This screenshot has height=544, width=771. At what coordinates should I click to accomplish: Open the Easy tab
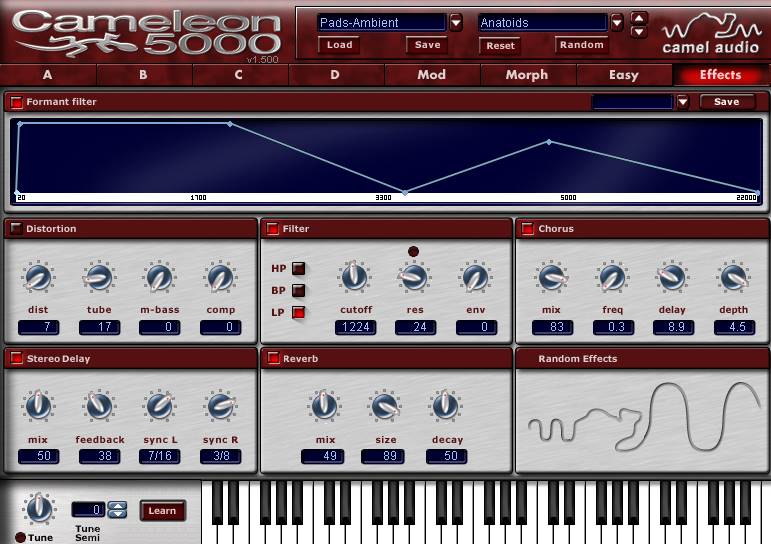tap(623, 75)
